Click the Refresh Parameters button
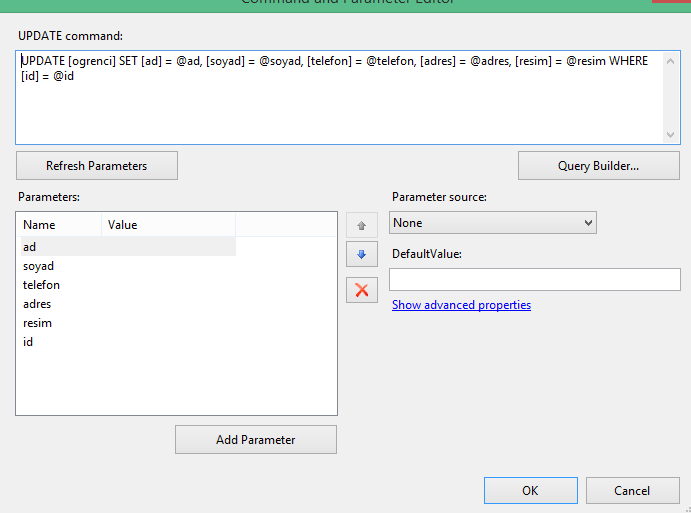This screenshot has height=513, width=691. pos(97,165)
